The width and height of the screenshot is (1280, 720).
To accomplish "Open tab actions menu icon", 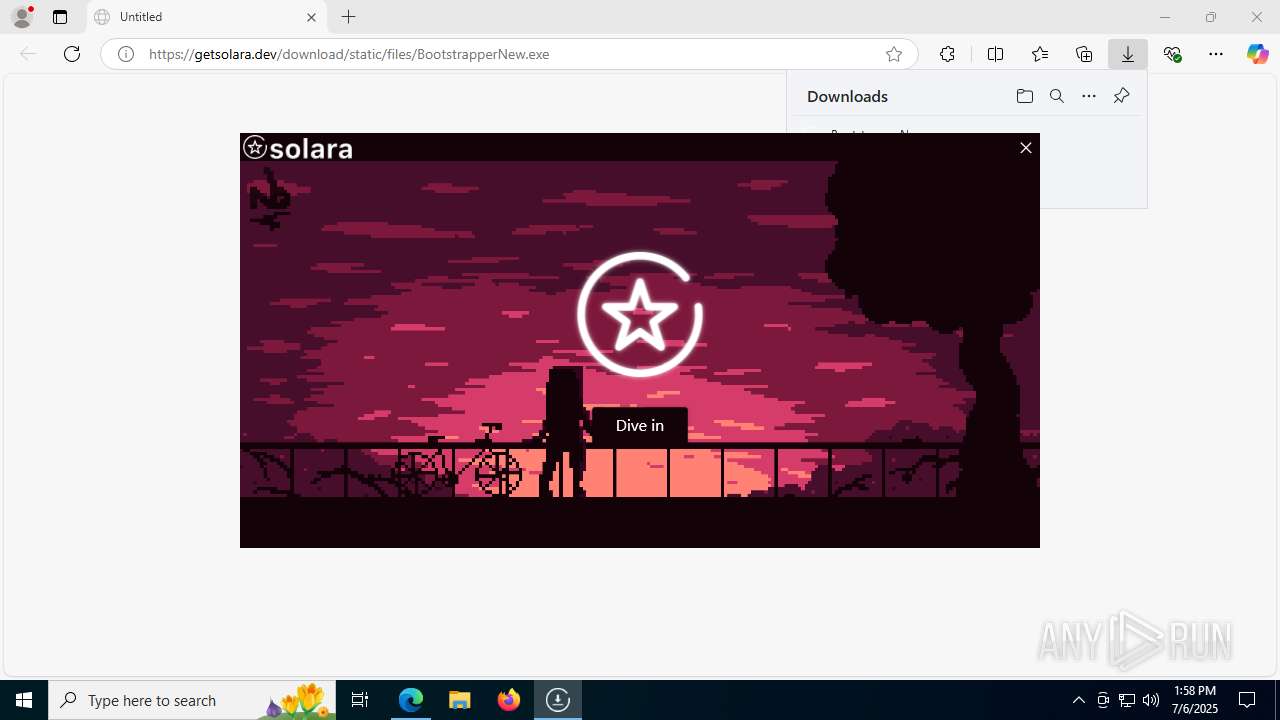I will pos(60,17).
